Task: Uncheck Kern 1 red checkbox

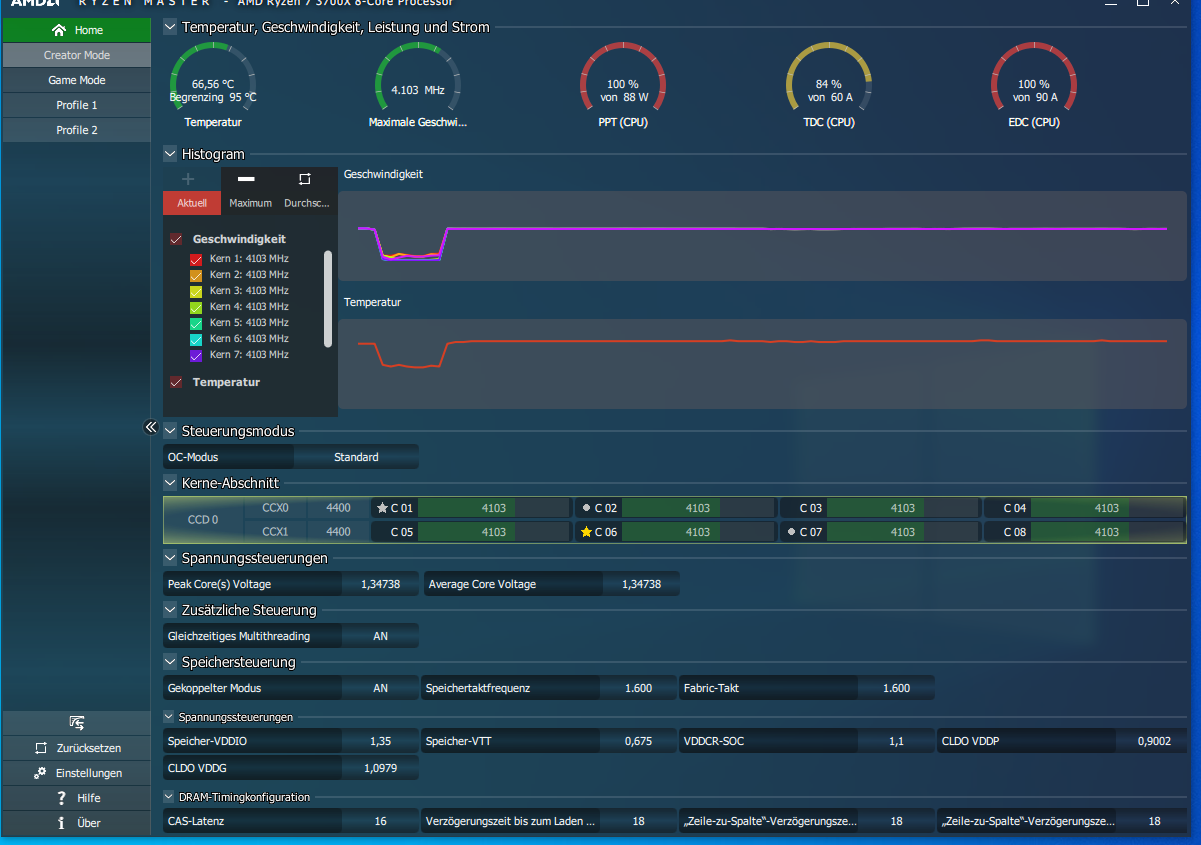Action: tap(196, 259)
